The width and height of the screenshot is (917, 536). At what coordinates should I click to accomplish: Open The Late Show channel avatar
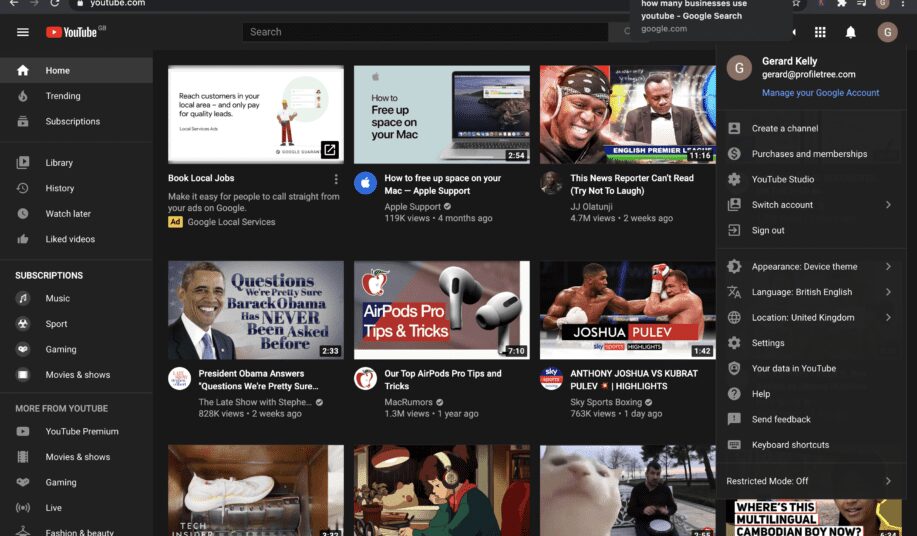tap(180, 379)
